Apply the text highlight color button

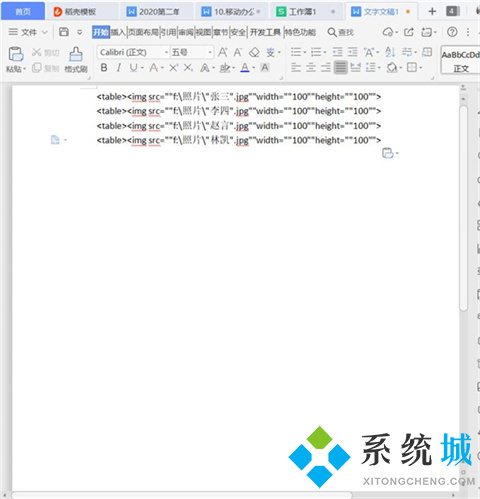225,68
